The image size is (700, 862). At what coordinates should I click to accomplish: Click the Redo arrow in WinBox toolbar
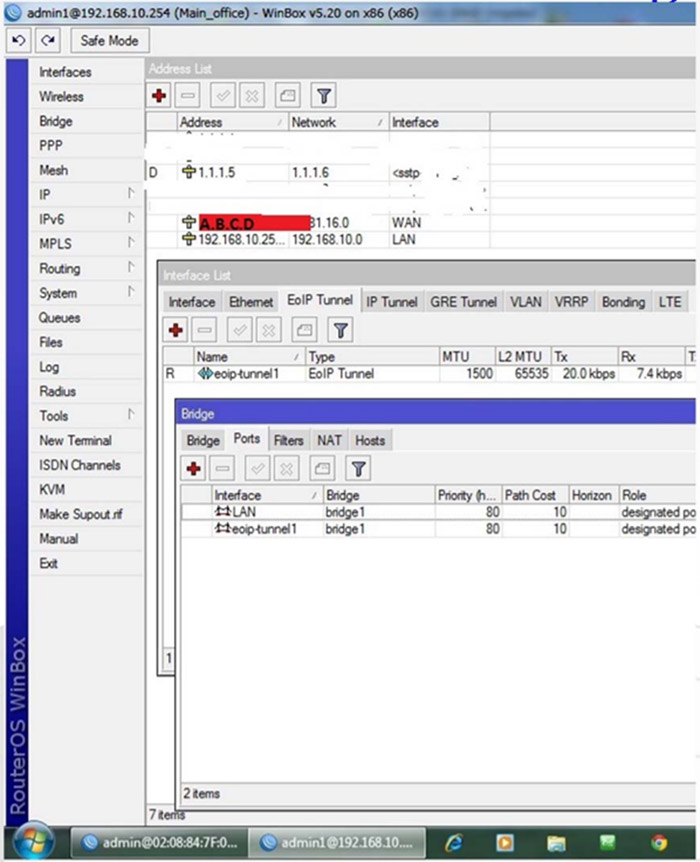[48, 41]
